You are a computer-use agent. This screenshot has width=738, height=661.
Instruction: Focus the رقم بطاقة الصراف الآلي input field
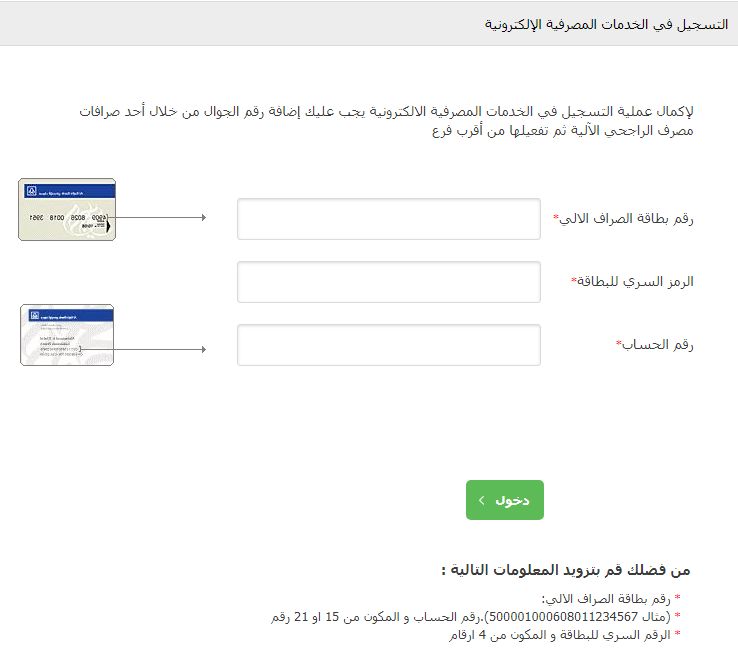[x=388, y=219]
